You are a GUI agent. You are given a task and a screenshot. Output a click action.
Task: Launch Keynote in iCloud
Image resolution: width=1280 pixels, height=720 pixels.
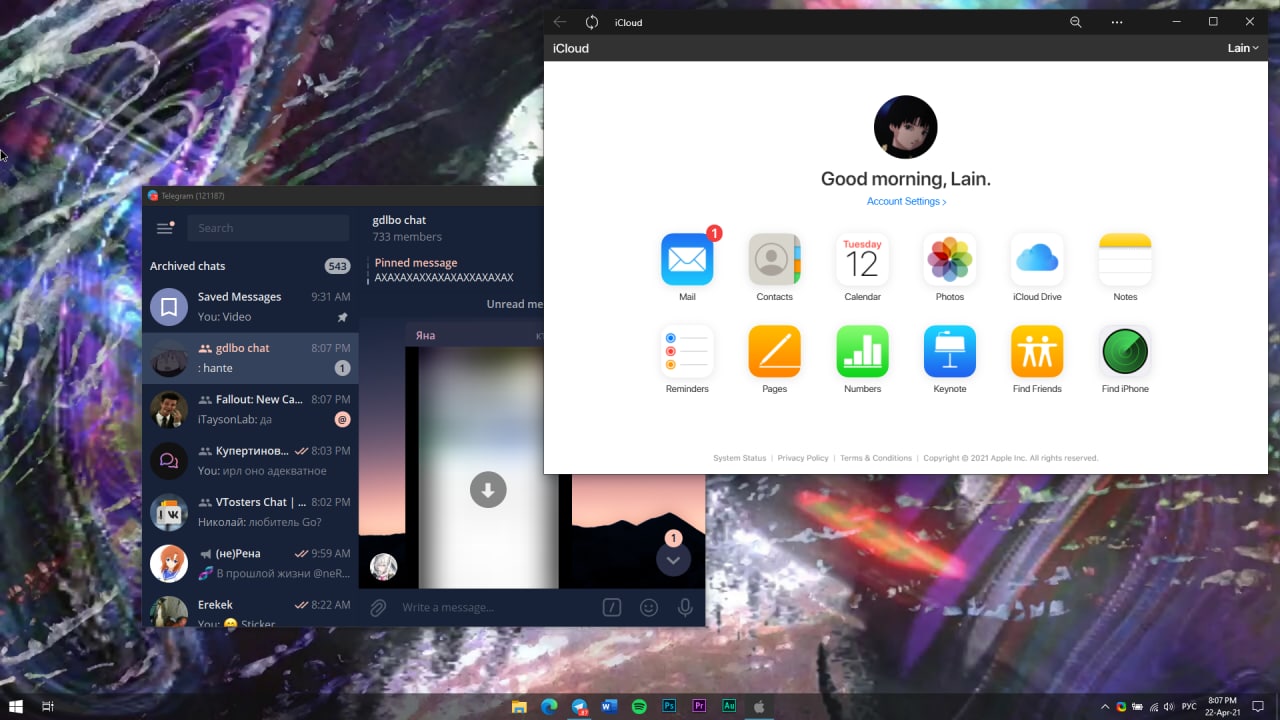pos(950,351)
